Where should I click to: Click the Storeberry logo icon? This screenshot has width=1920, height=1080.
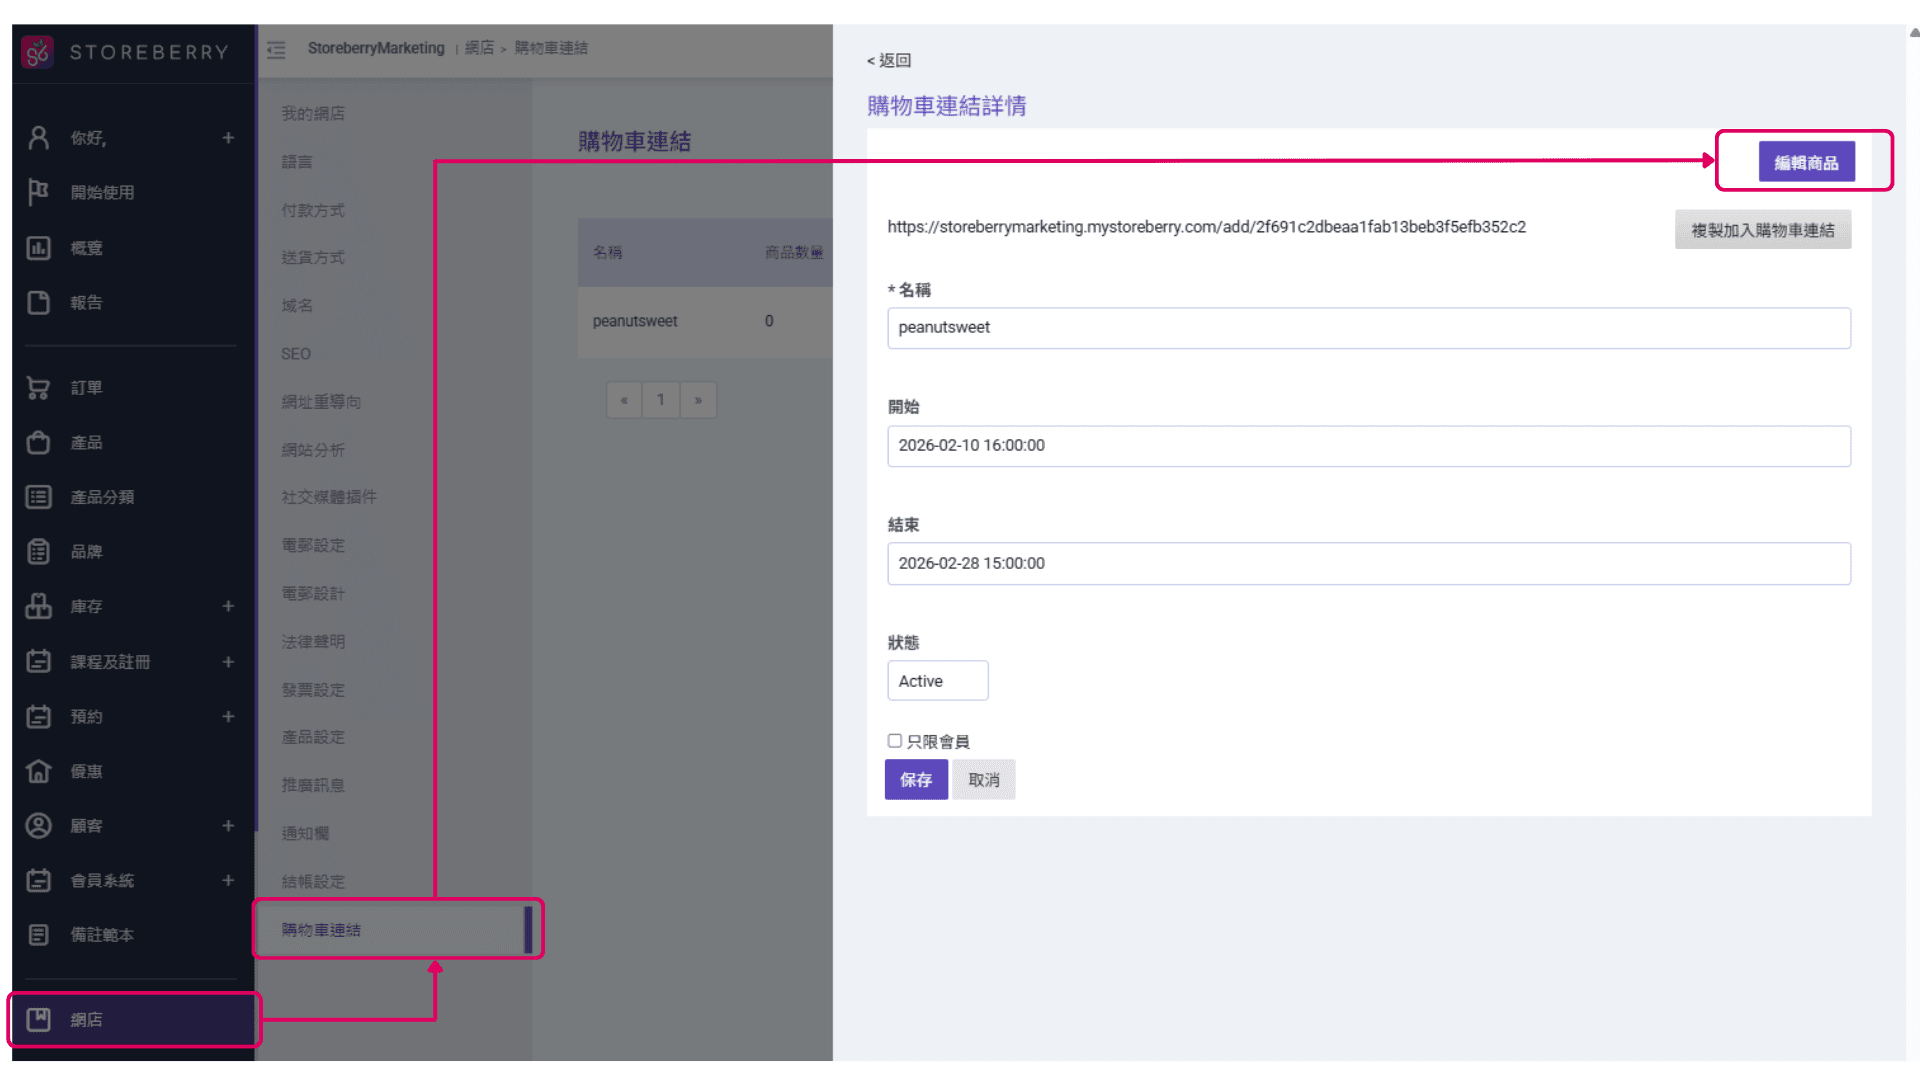38,52
